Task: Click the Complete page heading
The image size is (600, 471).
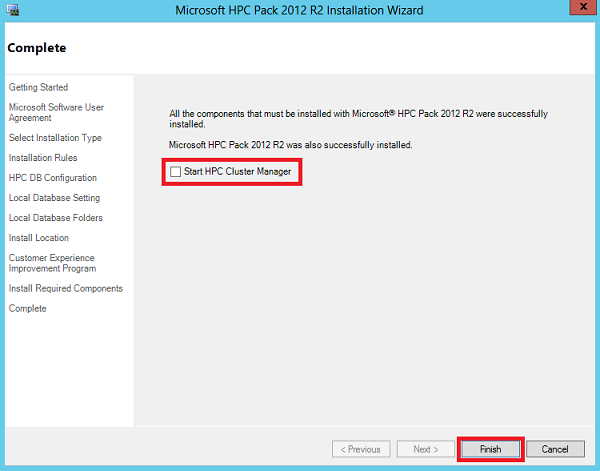Action: click(37, 48)
